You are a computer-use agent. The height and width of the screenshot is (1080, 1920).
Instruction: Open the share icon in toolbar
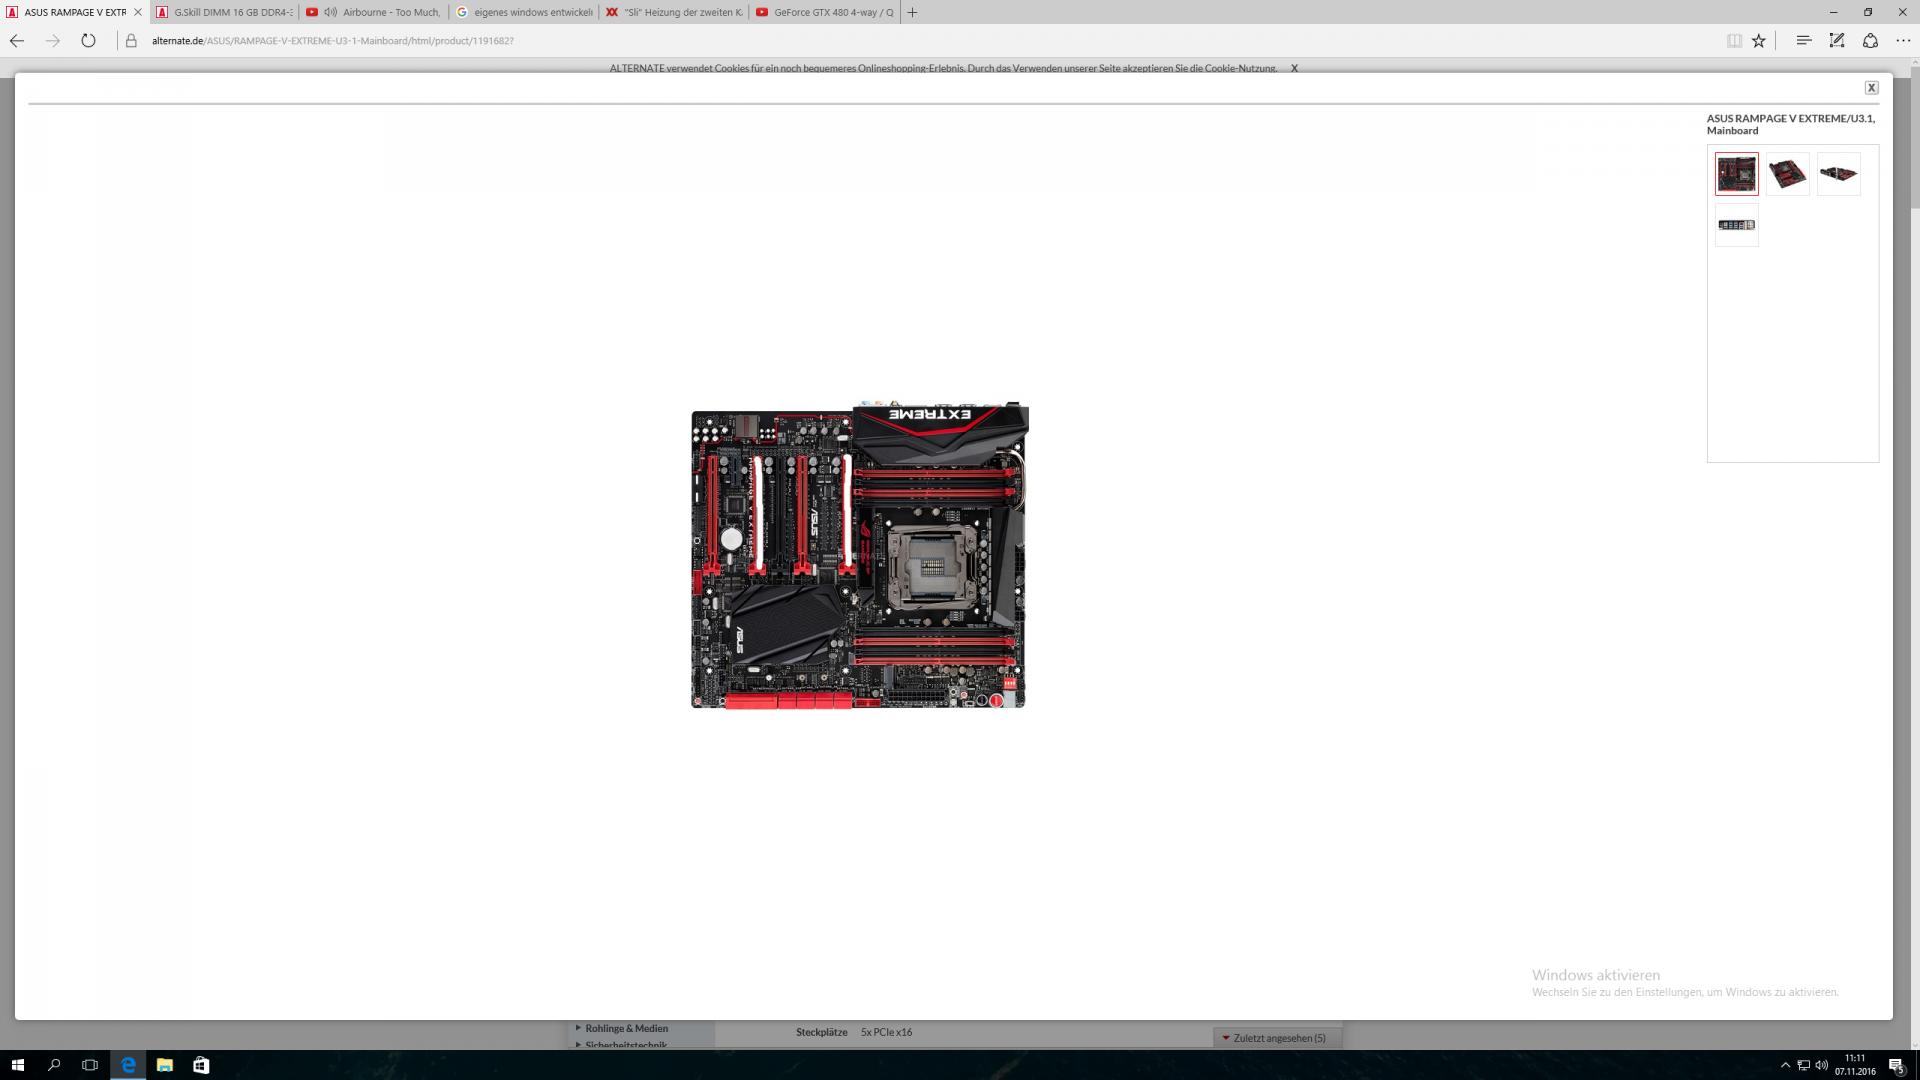pyautogui.click(x=1870, y=41)
